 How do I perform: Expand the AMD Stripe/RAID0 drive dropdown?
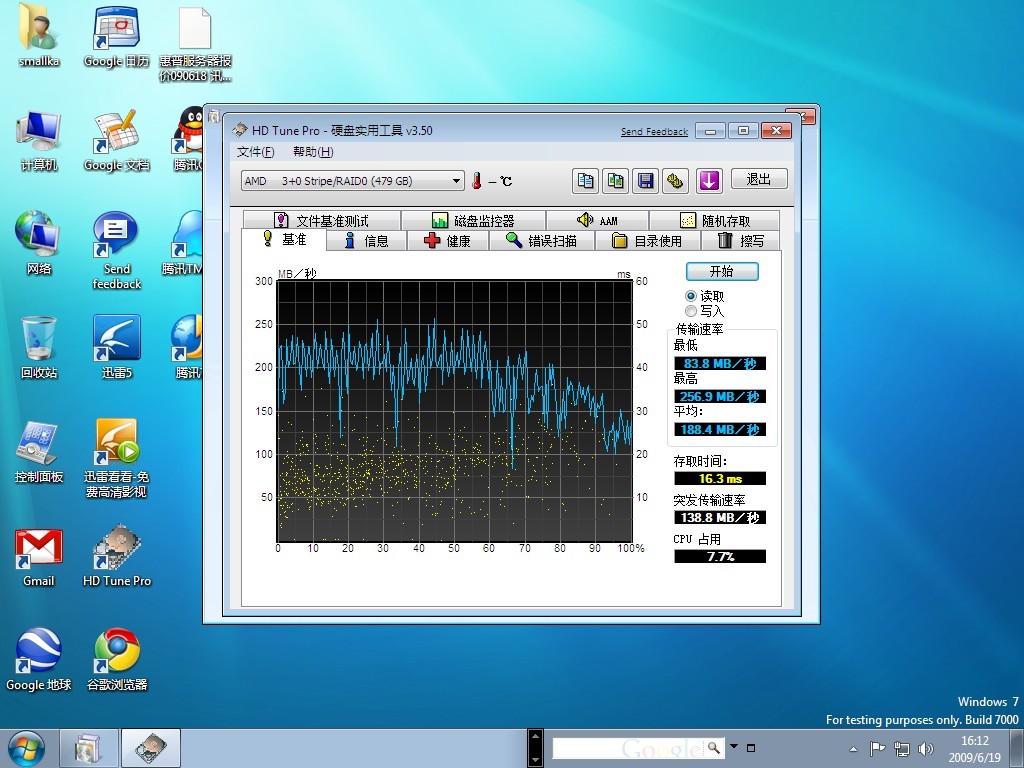click(x=457, y=181)
